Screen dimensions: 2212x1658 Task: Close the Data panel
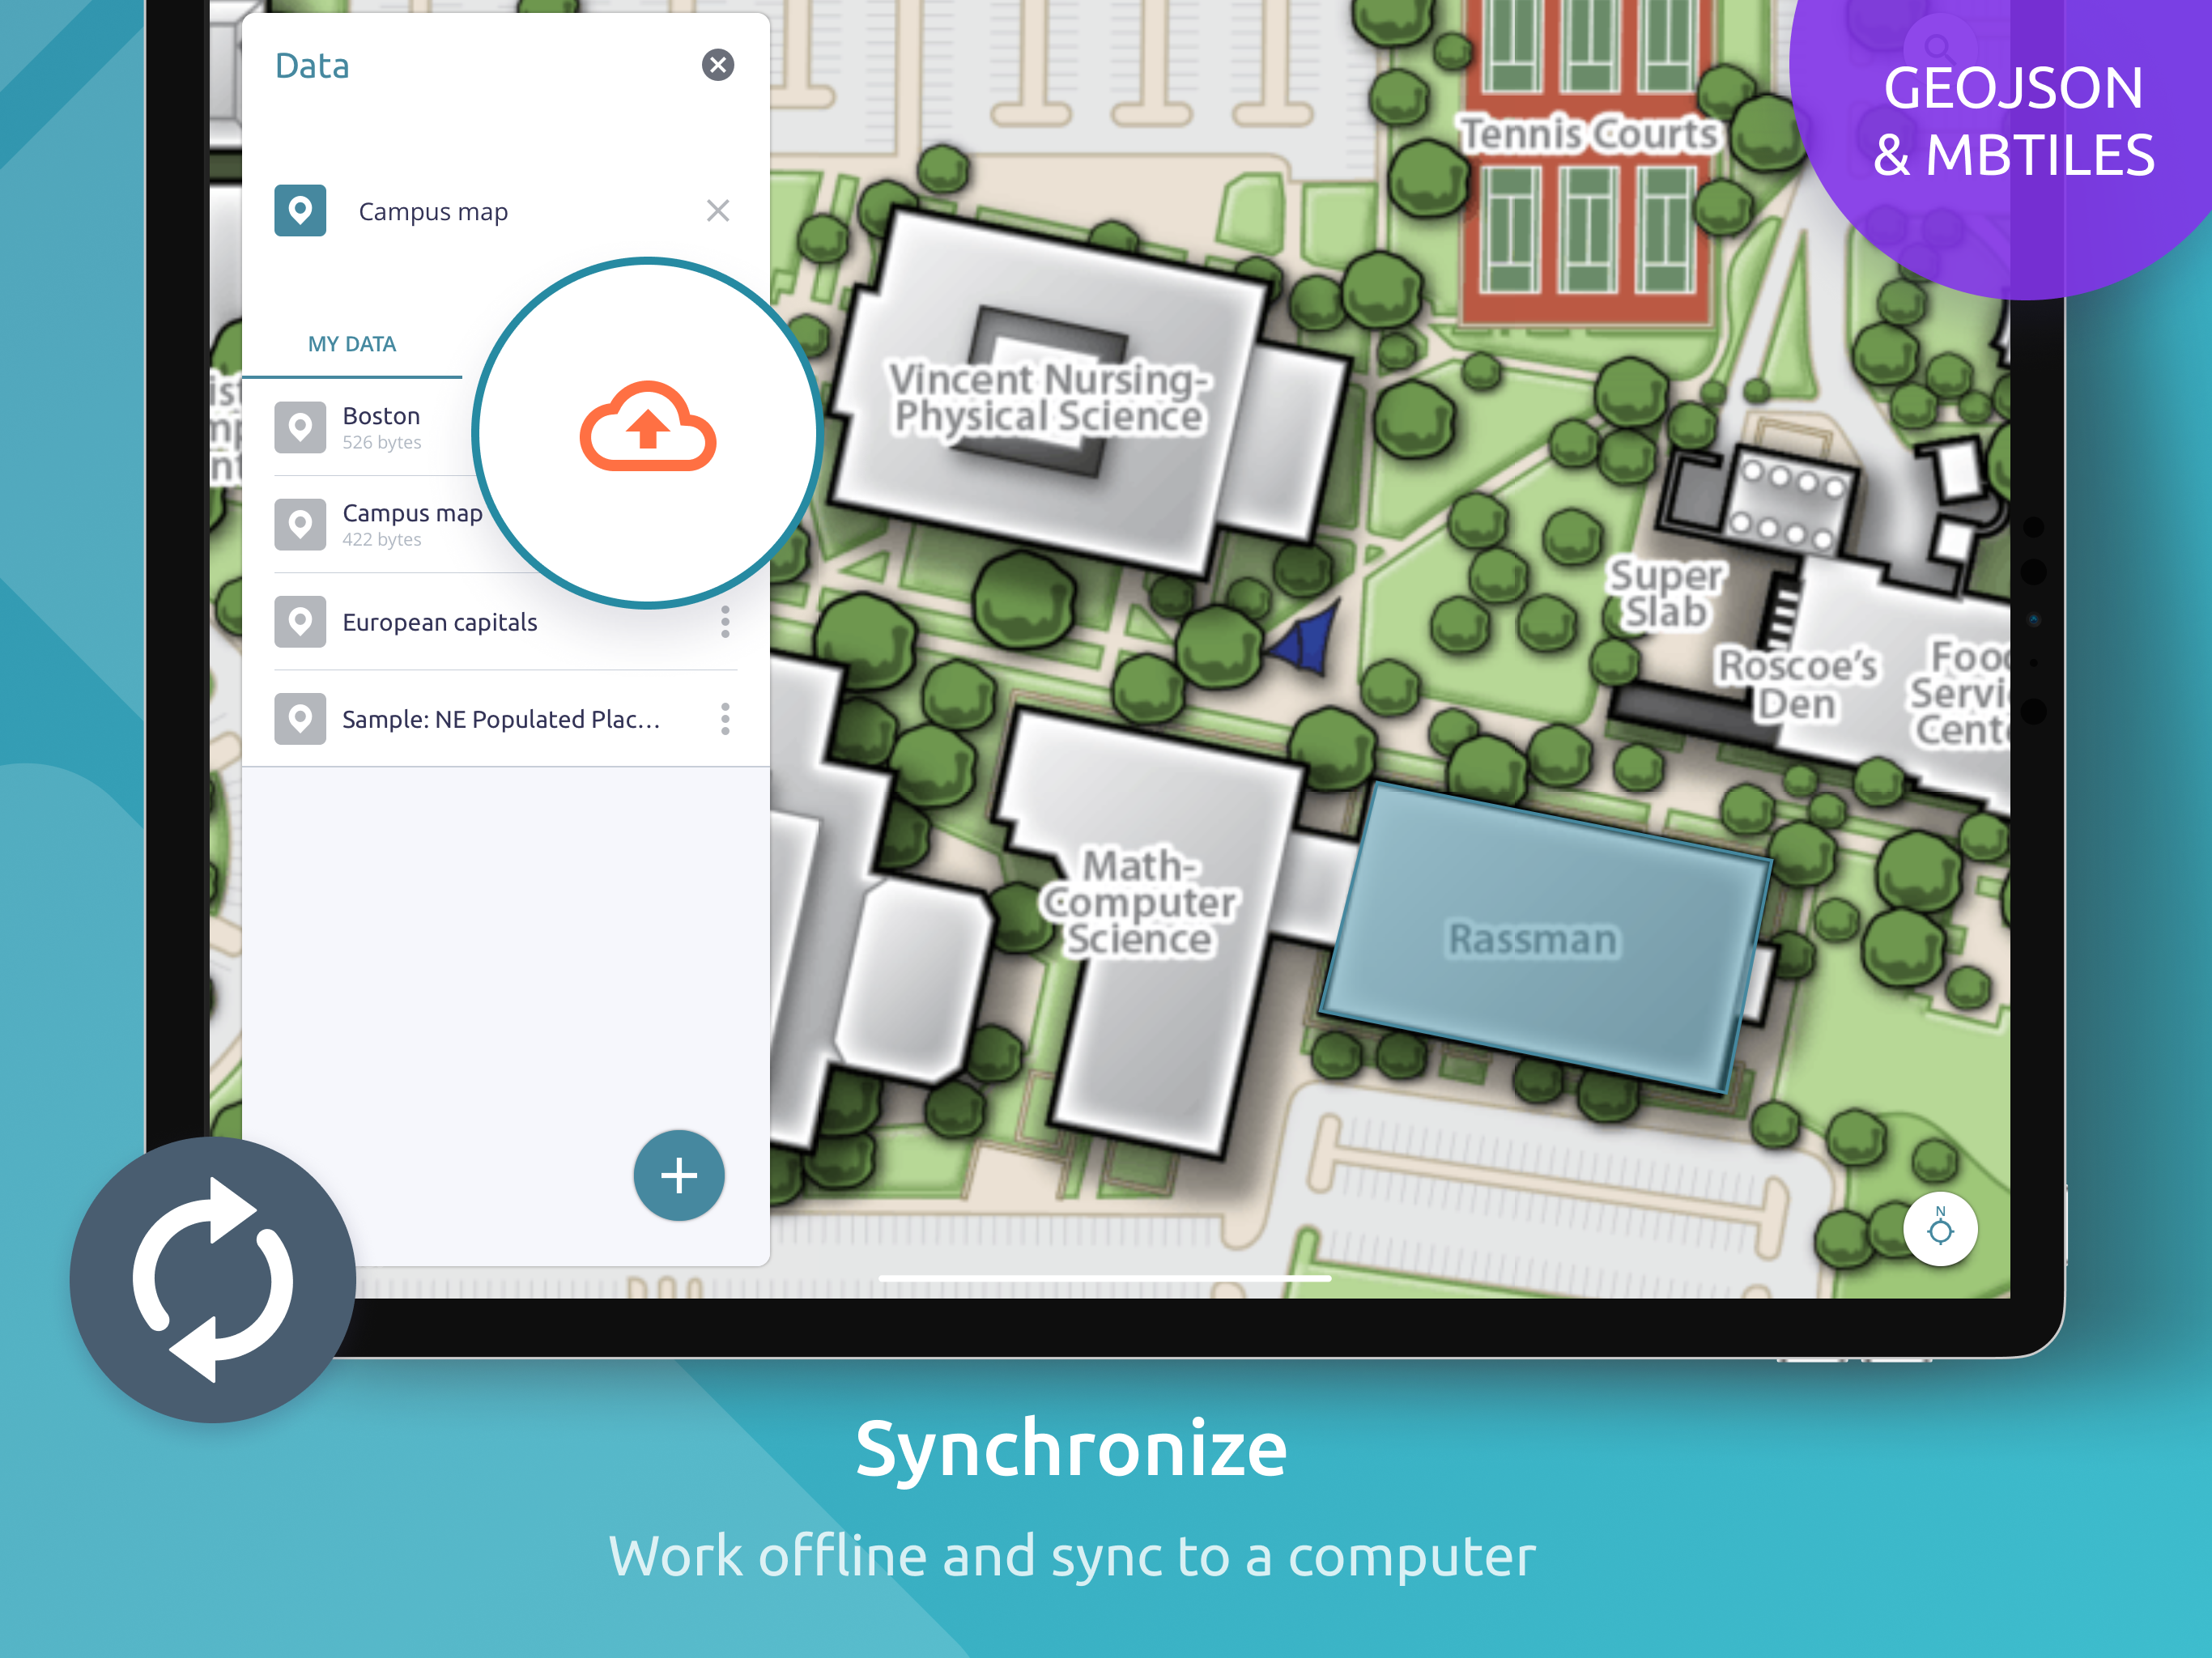click(x=717, y=65)
